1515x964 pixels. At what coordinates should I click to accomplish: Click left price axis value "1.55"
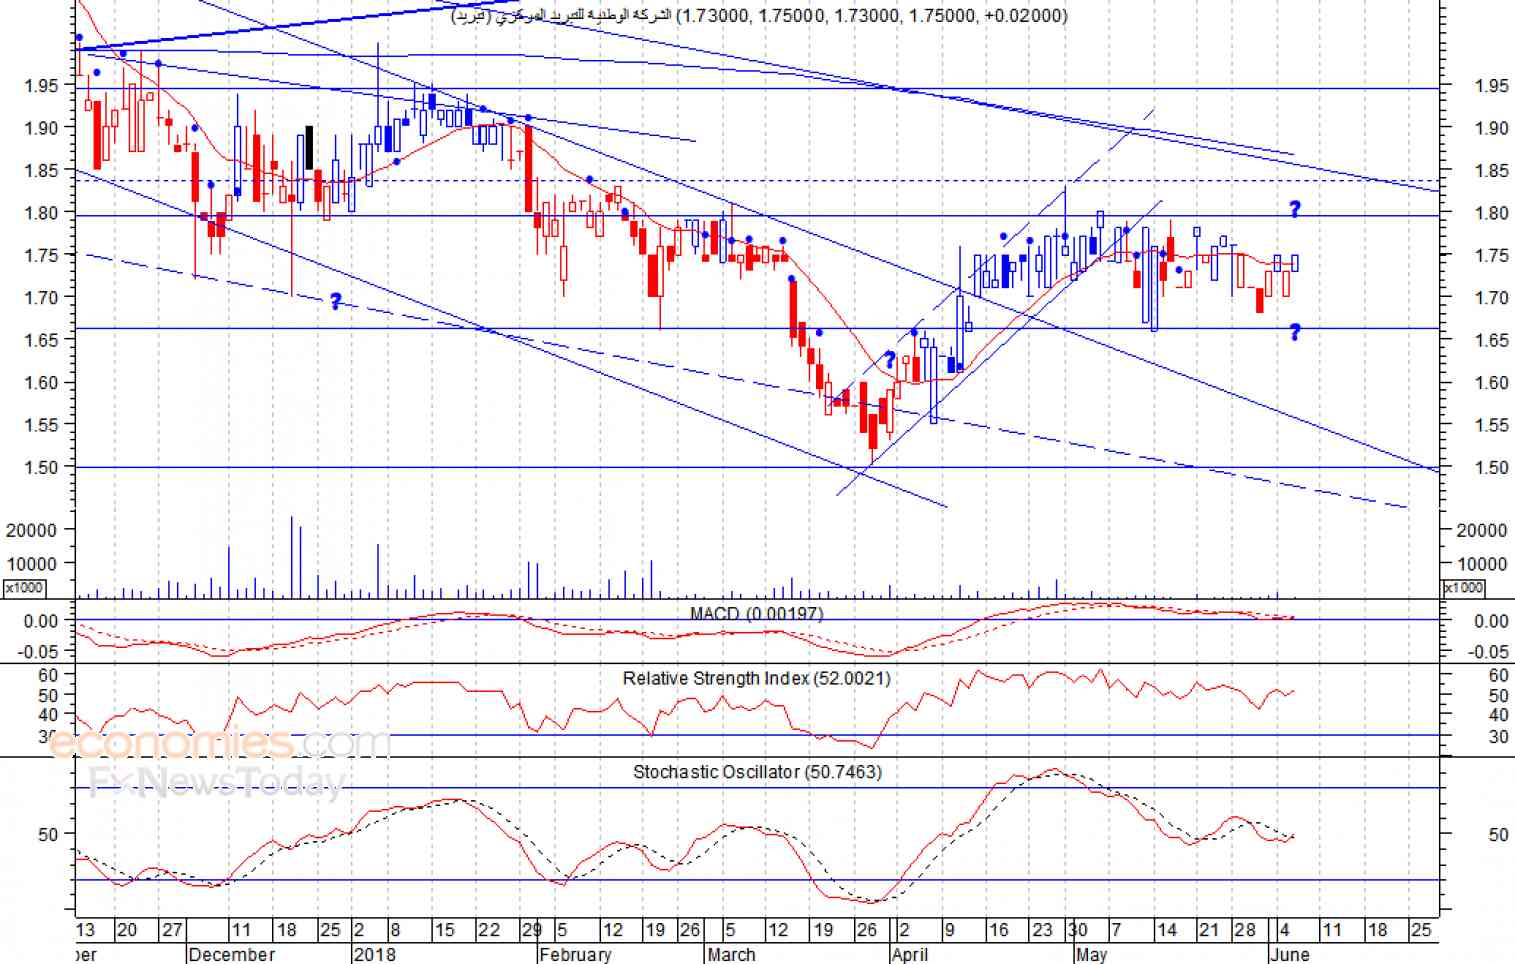42,425
